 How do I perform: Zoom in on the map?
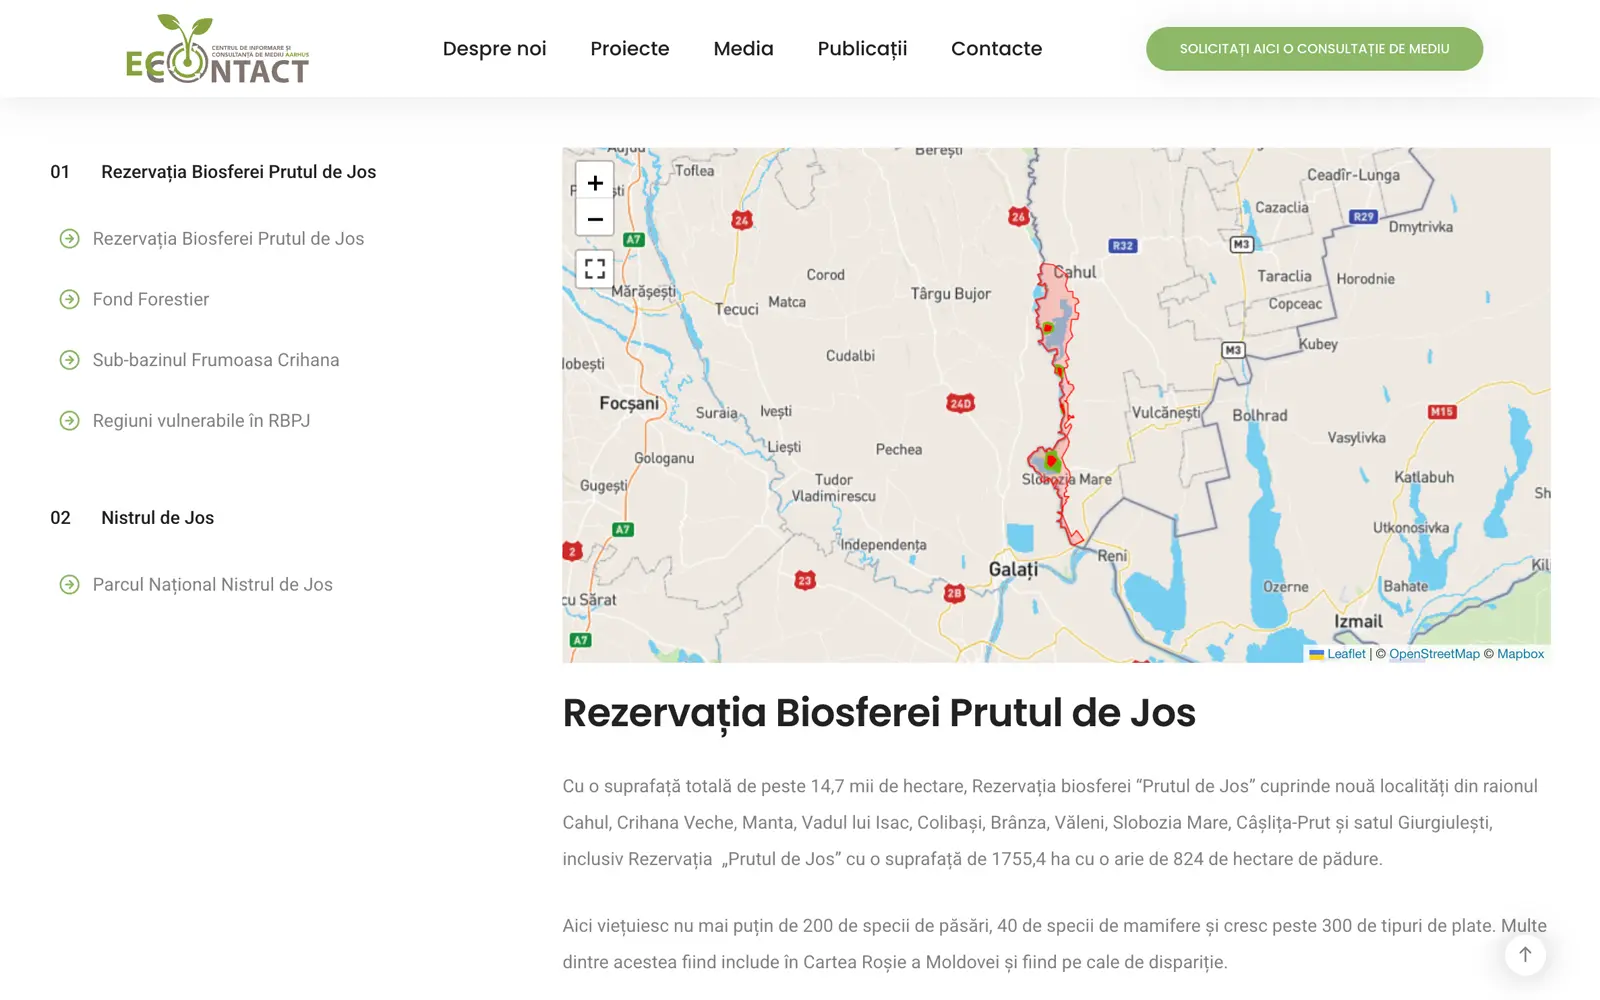(x=595, y=183)
